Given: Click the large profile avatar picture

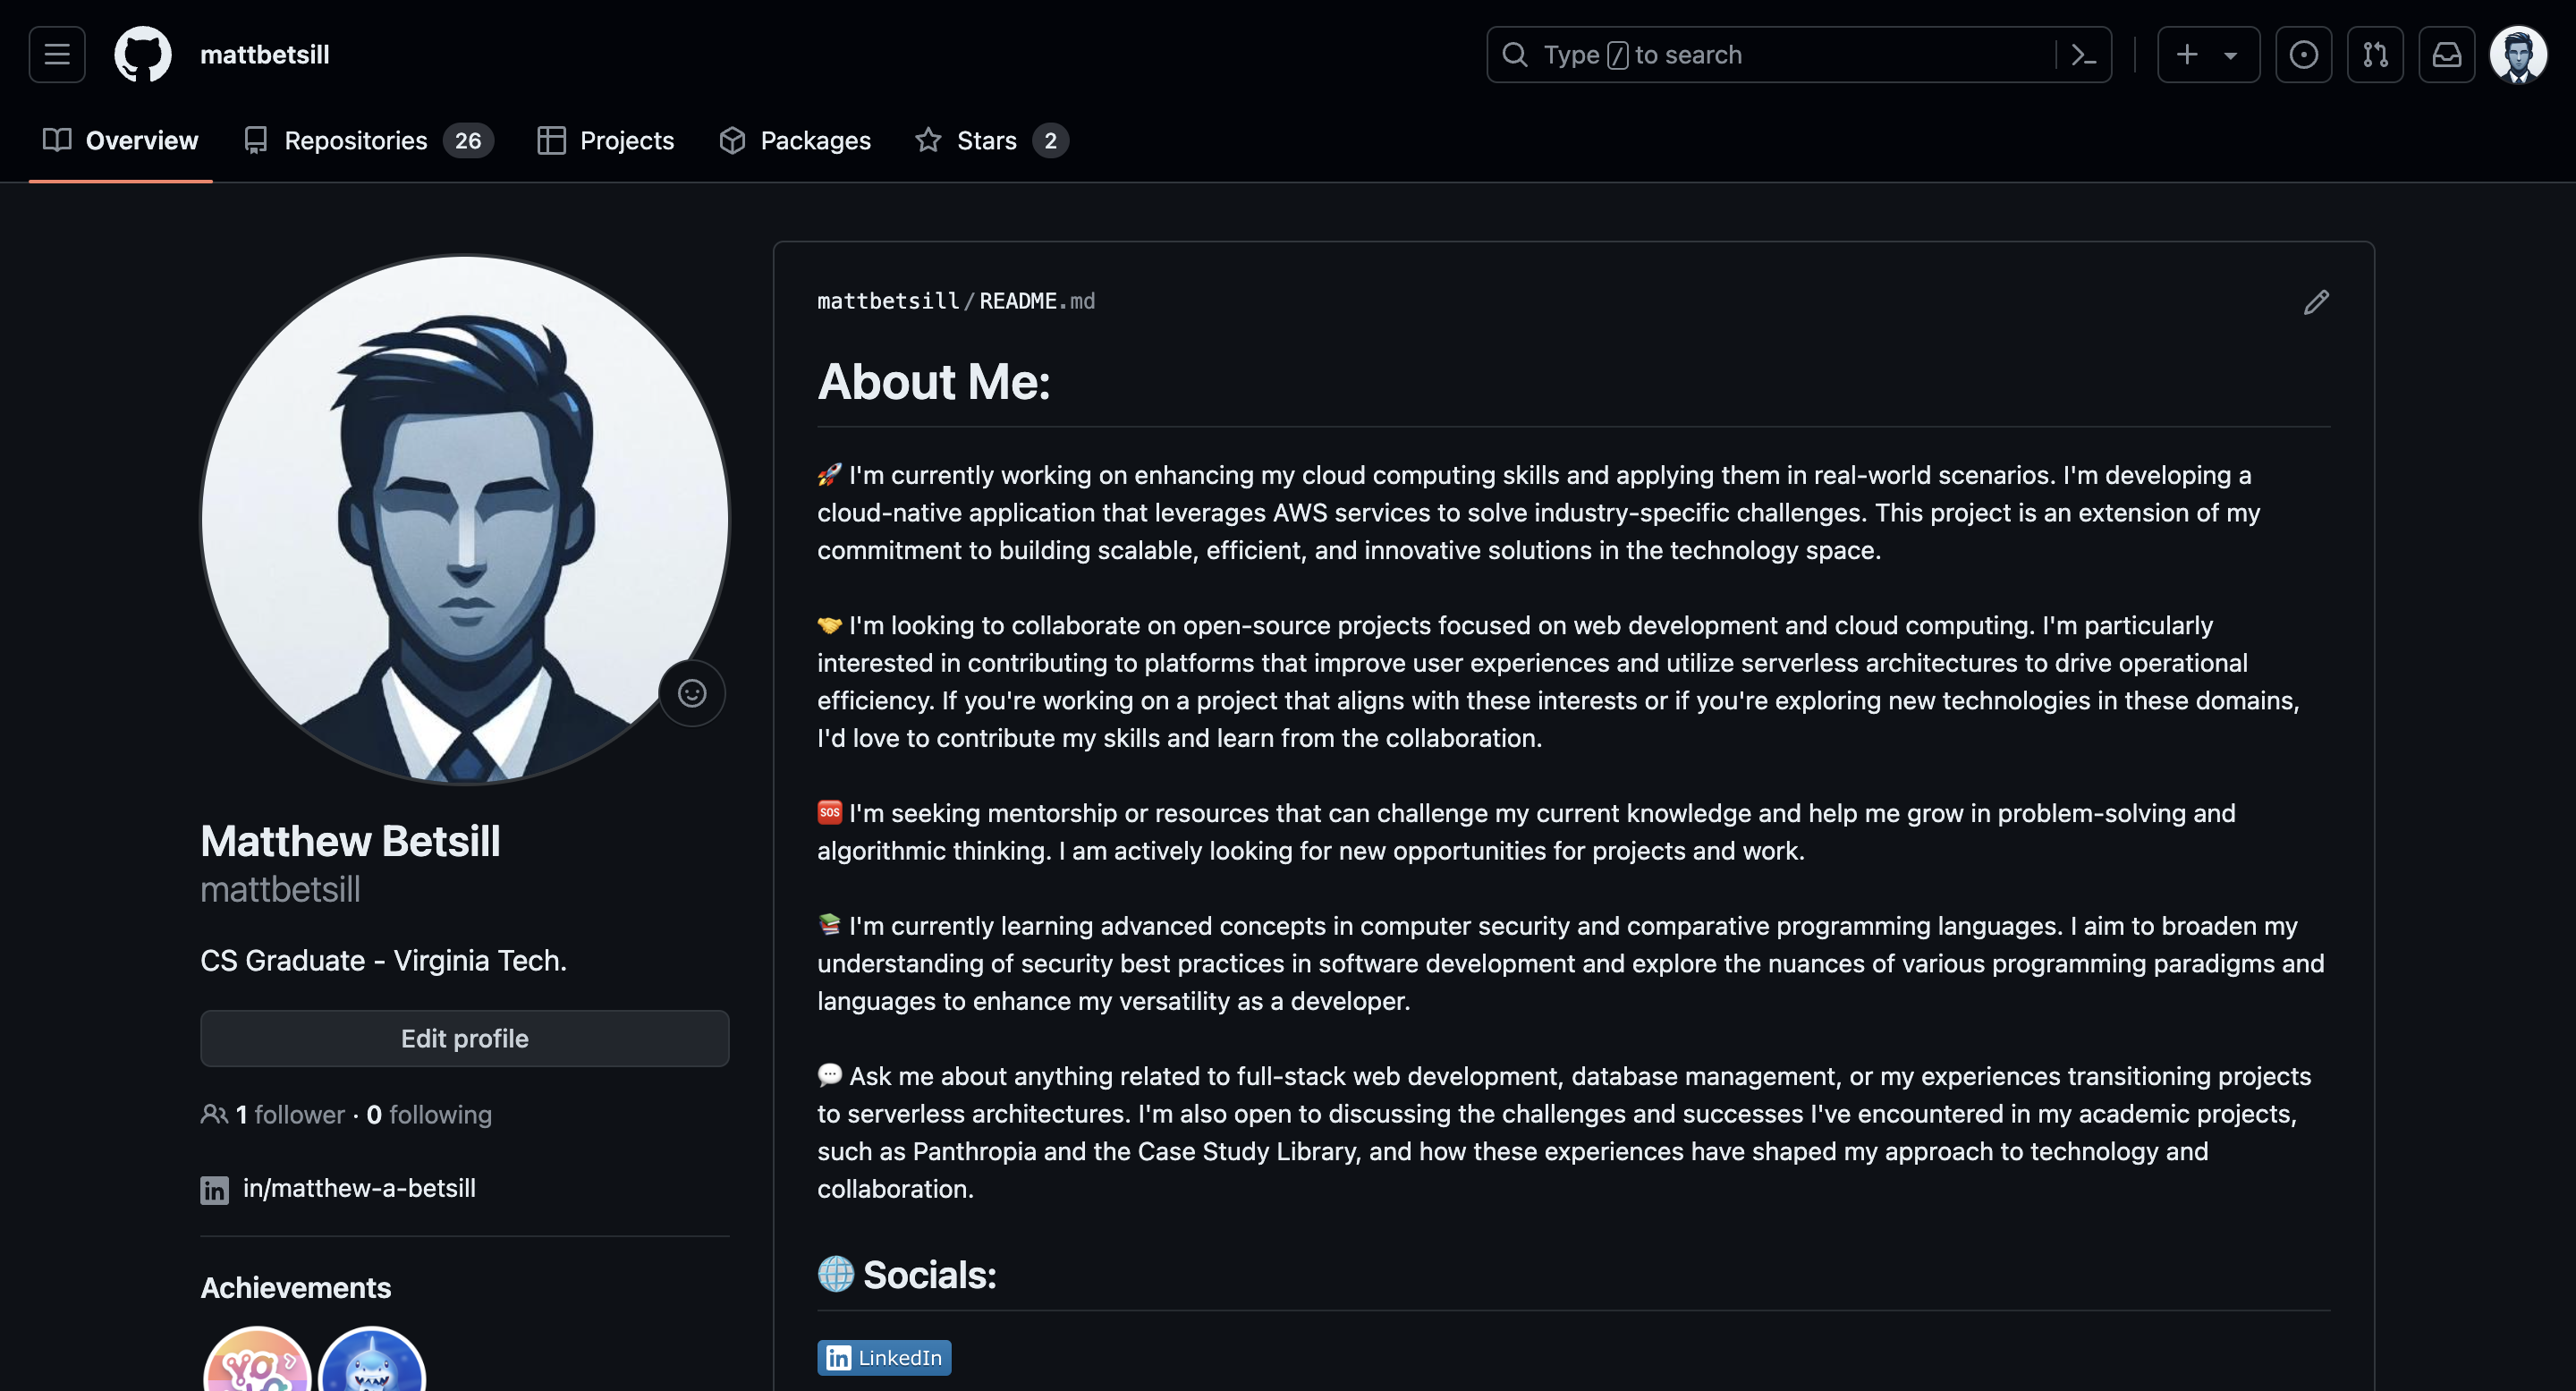Looking at the screenshot, I should tap(465, 519).
